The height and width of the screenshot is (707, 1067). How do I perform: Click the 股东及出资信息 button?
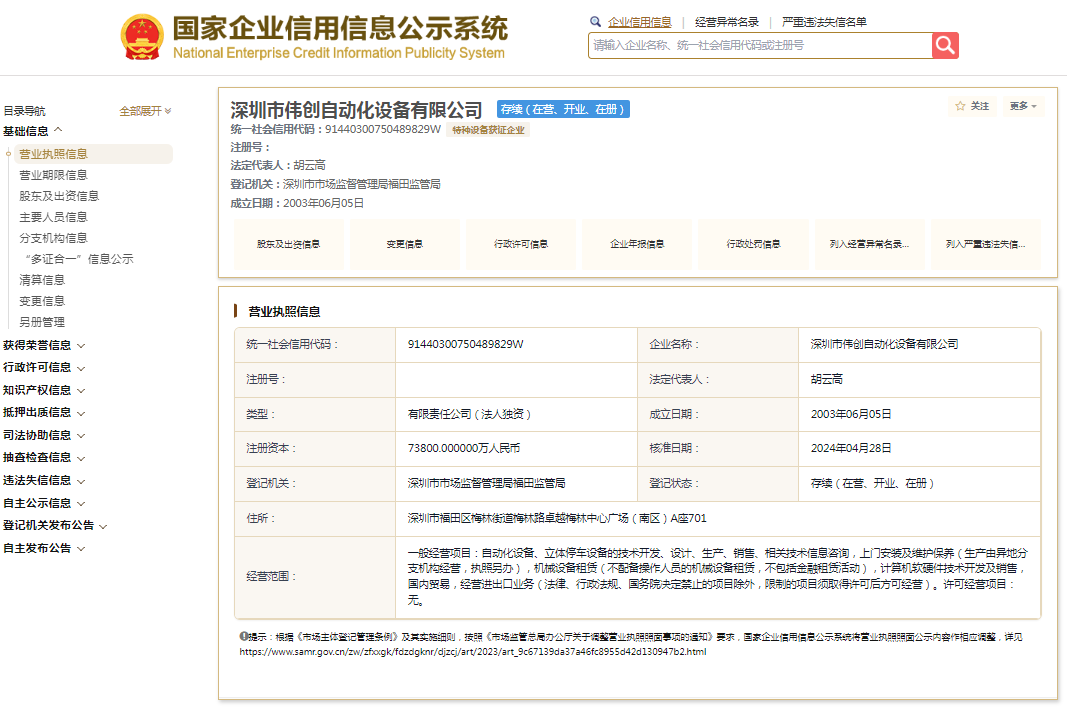(x=288, y=244)
